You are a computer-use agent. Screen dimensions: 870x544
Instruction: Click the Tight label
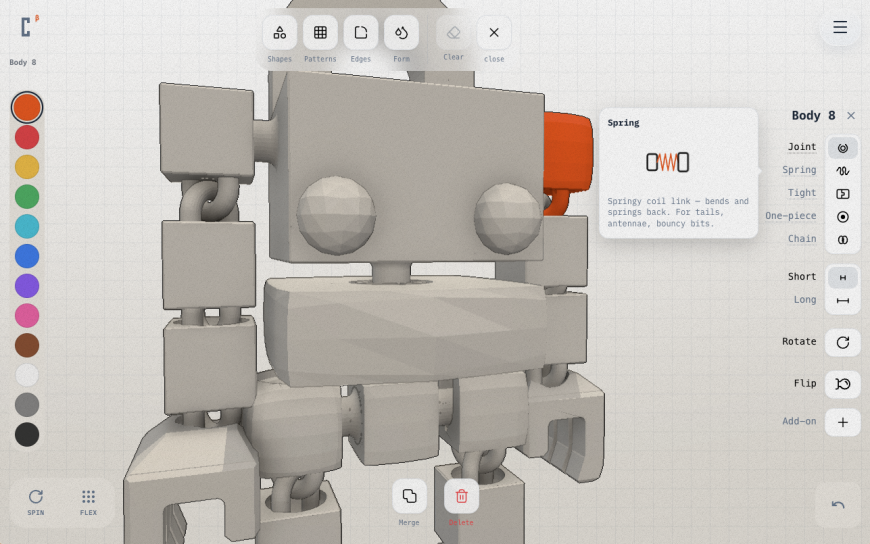tap(802, 193)
